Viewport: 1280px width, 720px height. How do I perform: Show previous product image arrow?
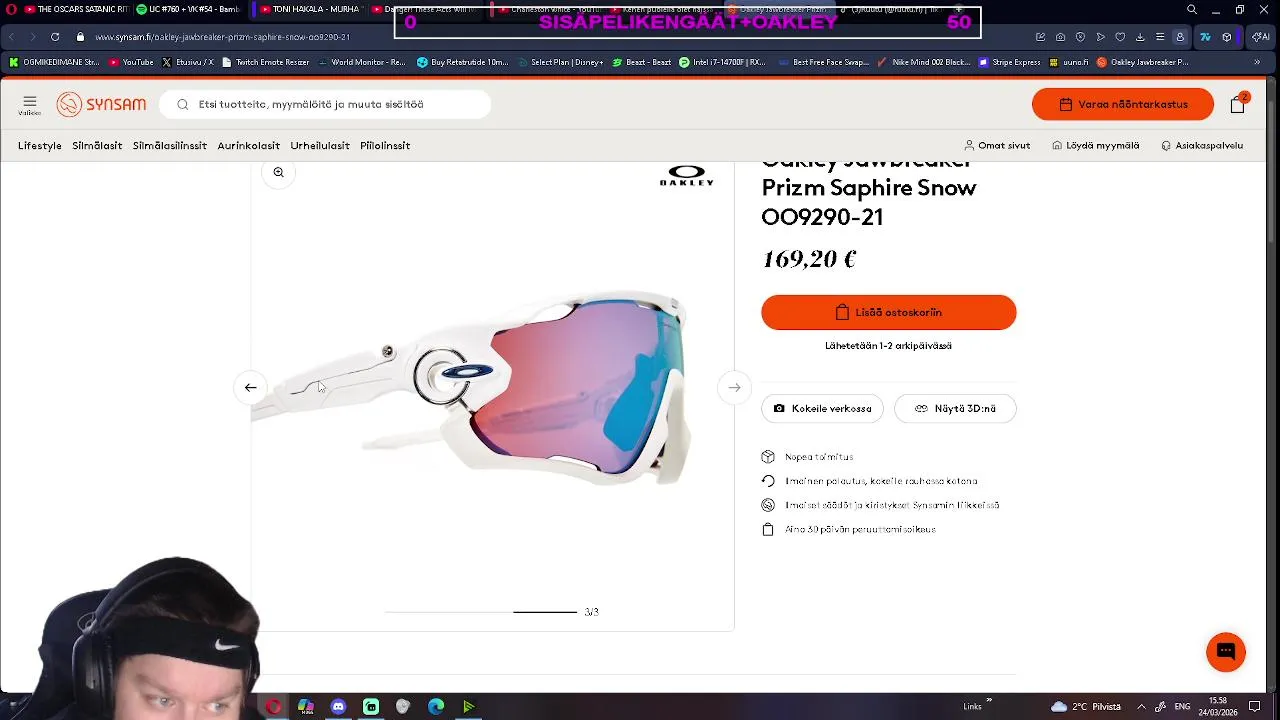pyautogui.click(x=251, y=387)
